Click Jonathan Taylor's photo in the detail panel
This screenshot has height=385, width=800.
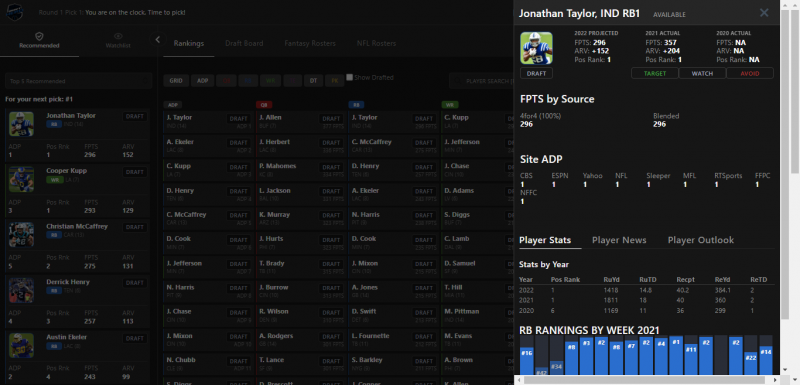pyautogui.click(x=536, y=48)
